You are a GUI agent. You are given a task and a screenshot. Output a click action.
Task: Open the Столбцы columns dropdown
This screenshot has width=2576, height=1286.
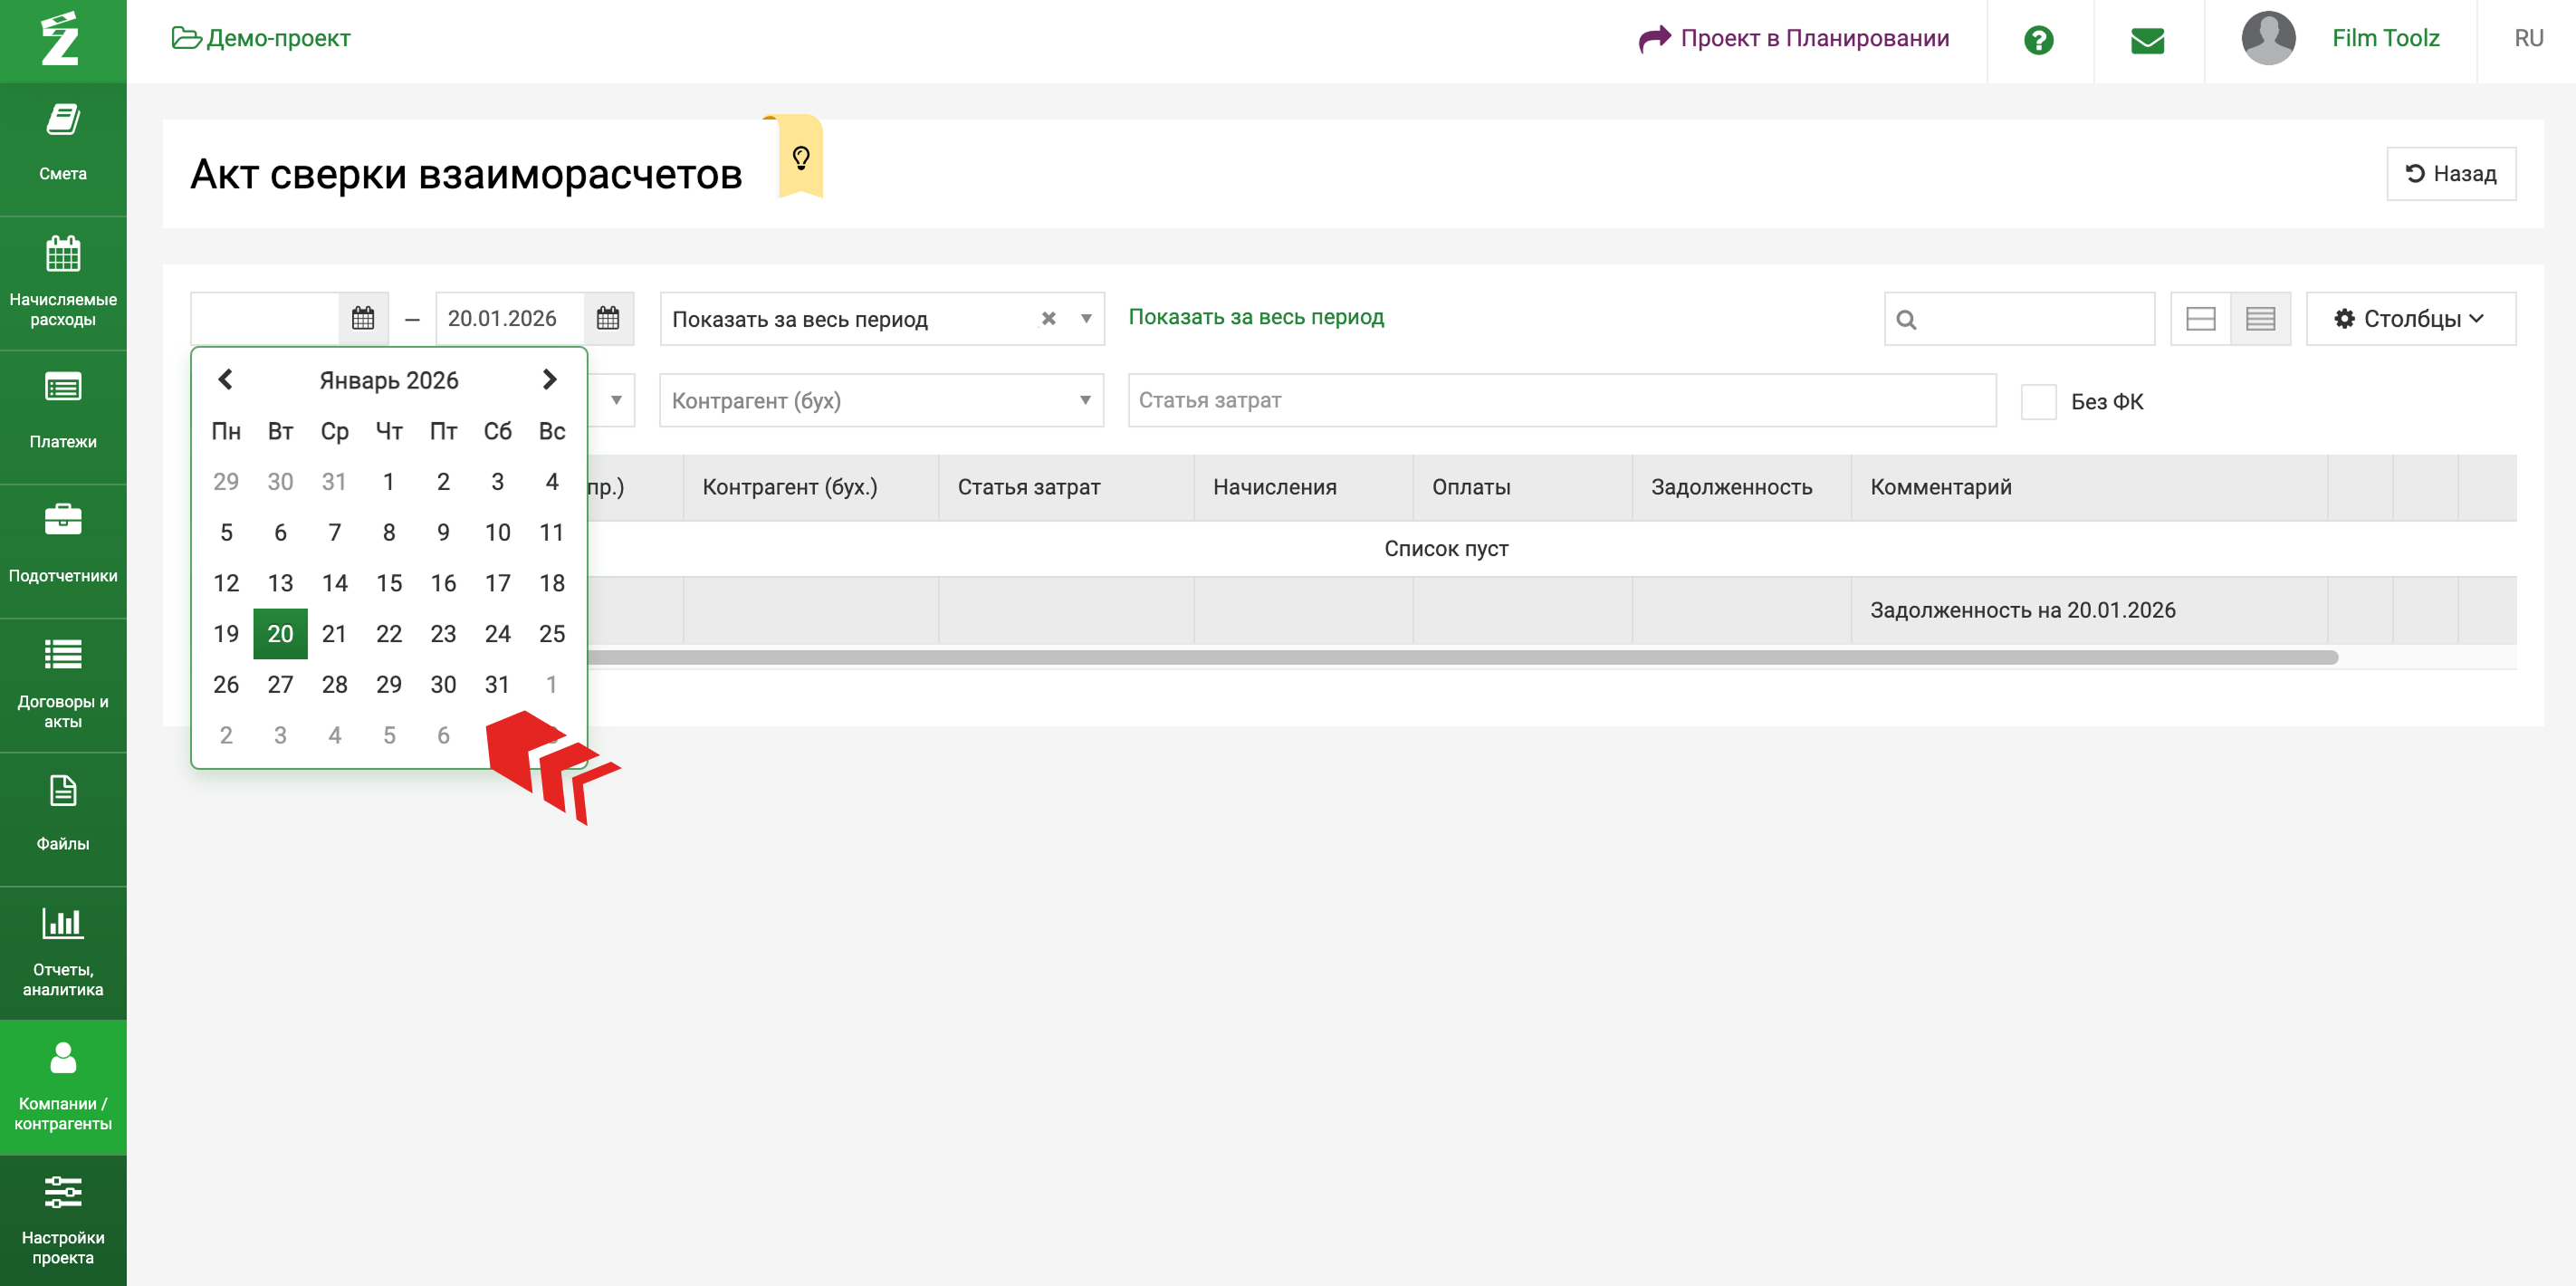pos(2410,319)
